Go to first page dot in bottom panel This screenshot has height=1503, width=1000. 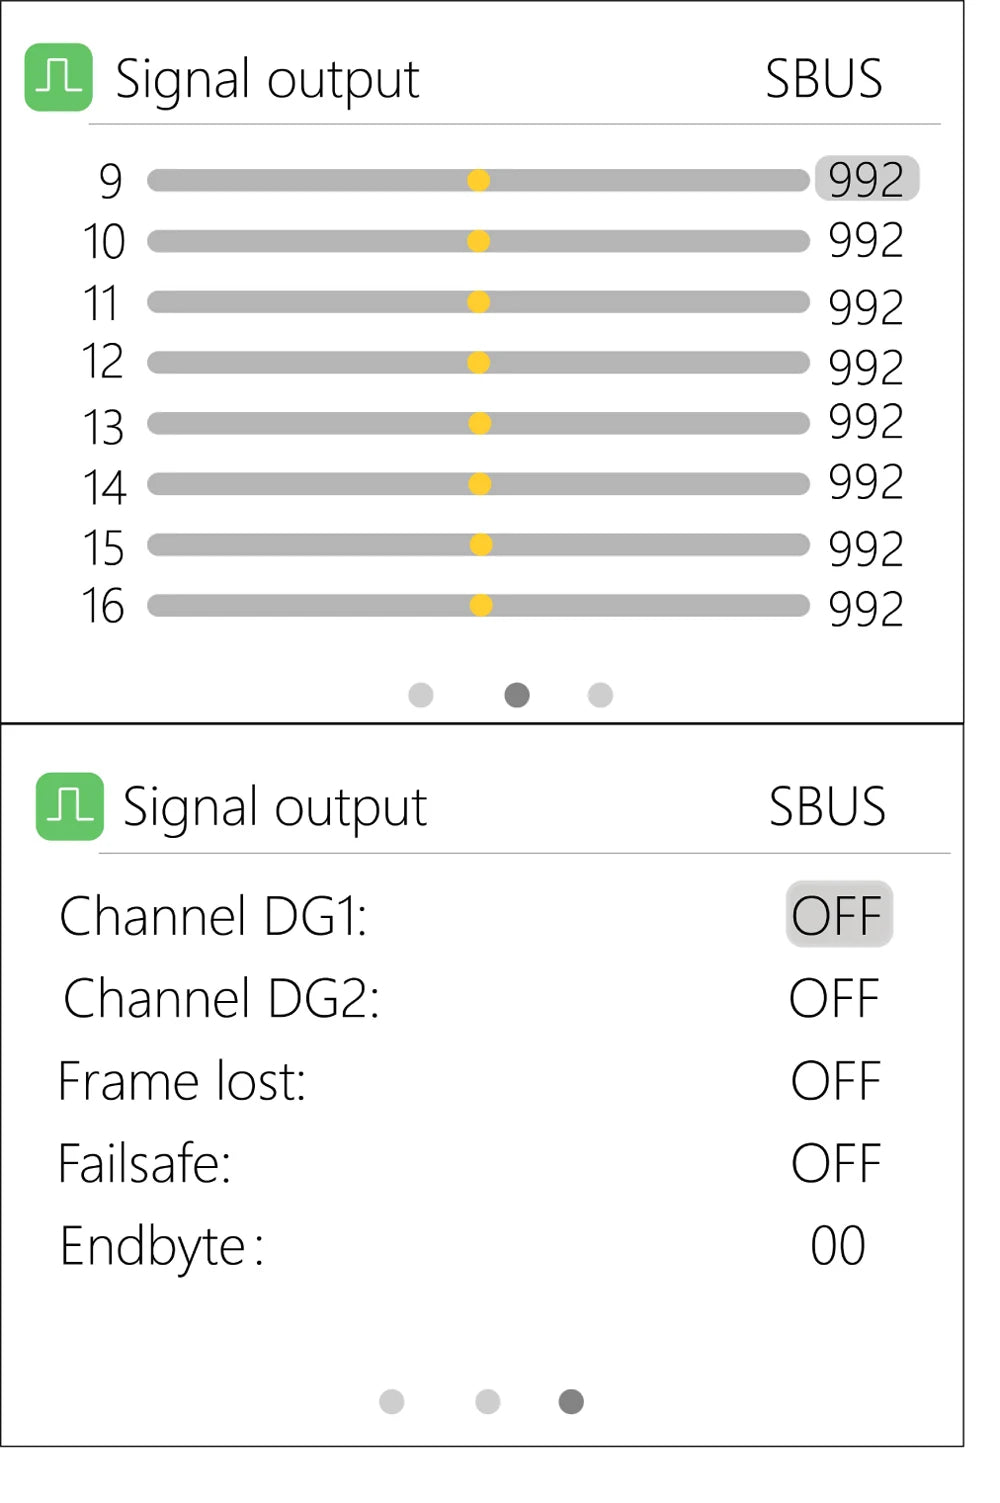tap(392, 1402)
